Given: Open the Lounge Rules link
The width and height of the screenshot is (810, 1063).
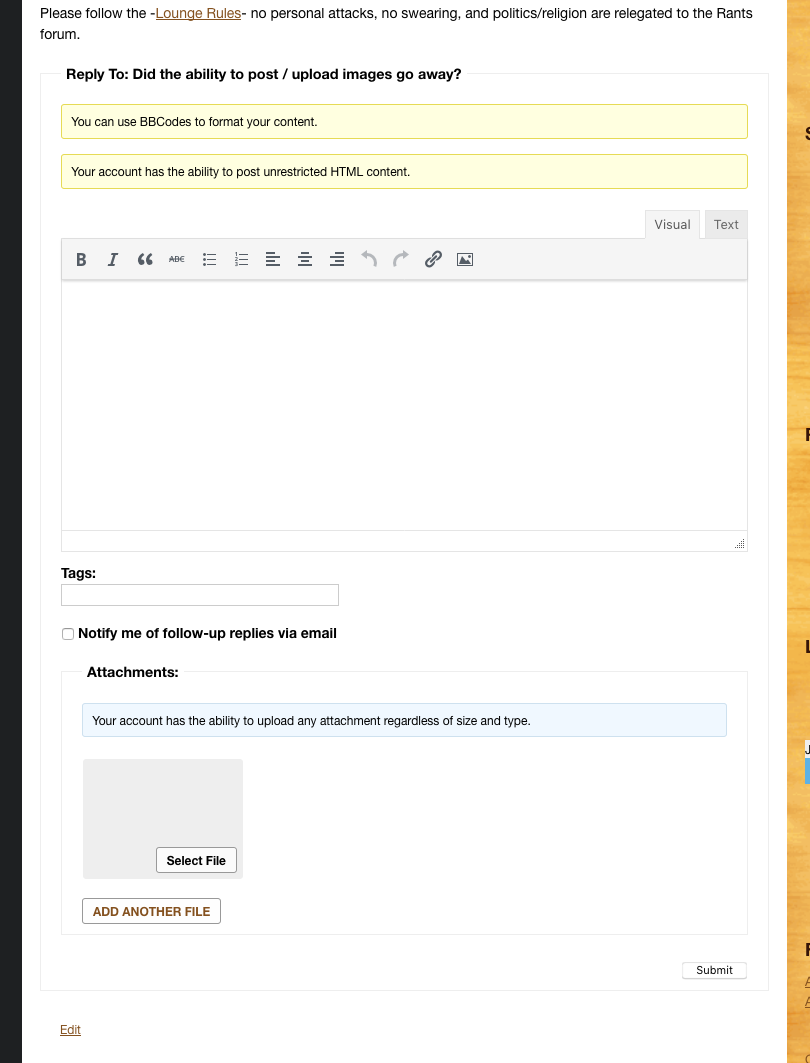Looking at the screenshot, I should pyautogui.click(x=198, y=14).
